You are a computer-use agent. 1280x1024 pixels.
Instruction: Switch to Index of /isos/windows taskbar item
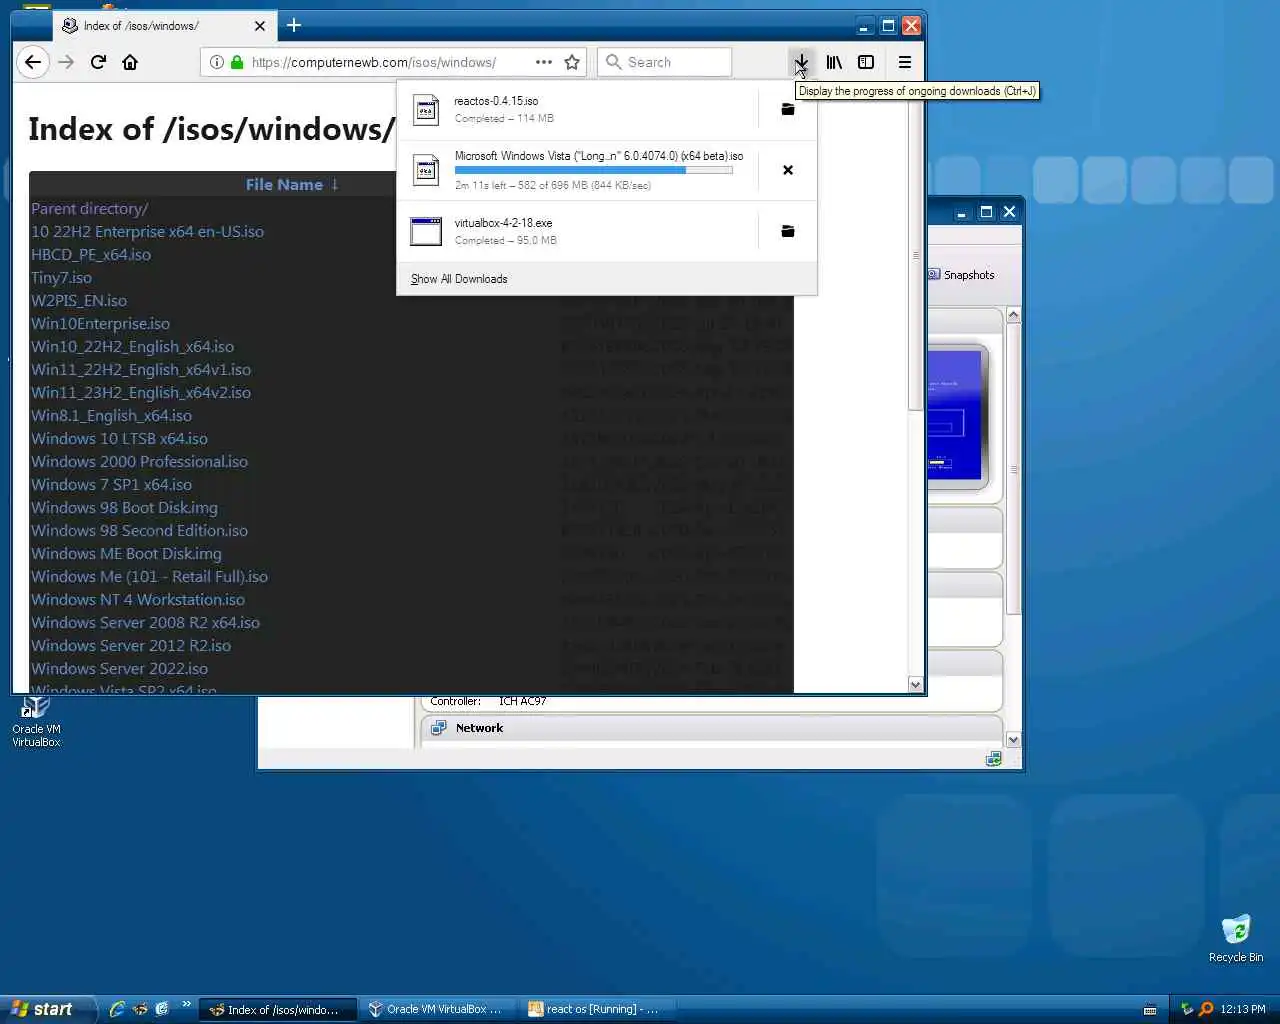tap(278, 1009)
